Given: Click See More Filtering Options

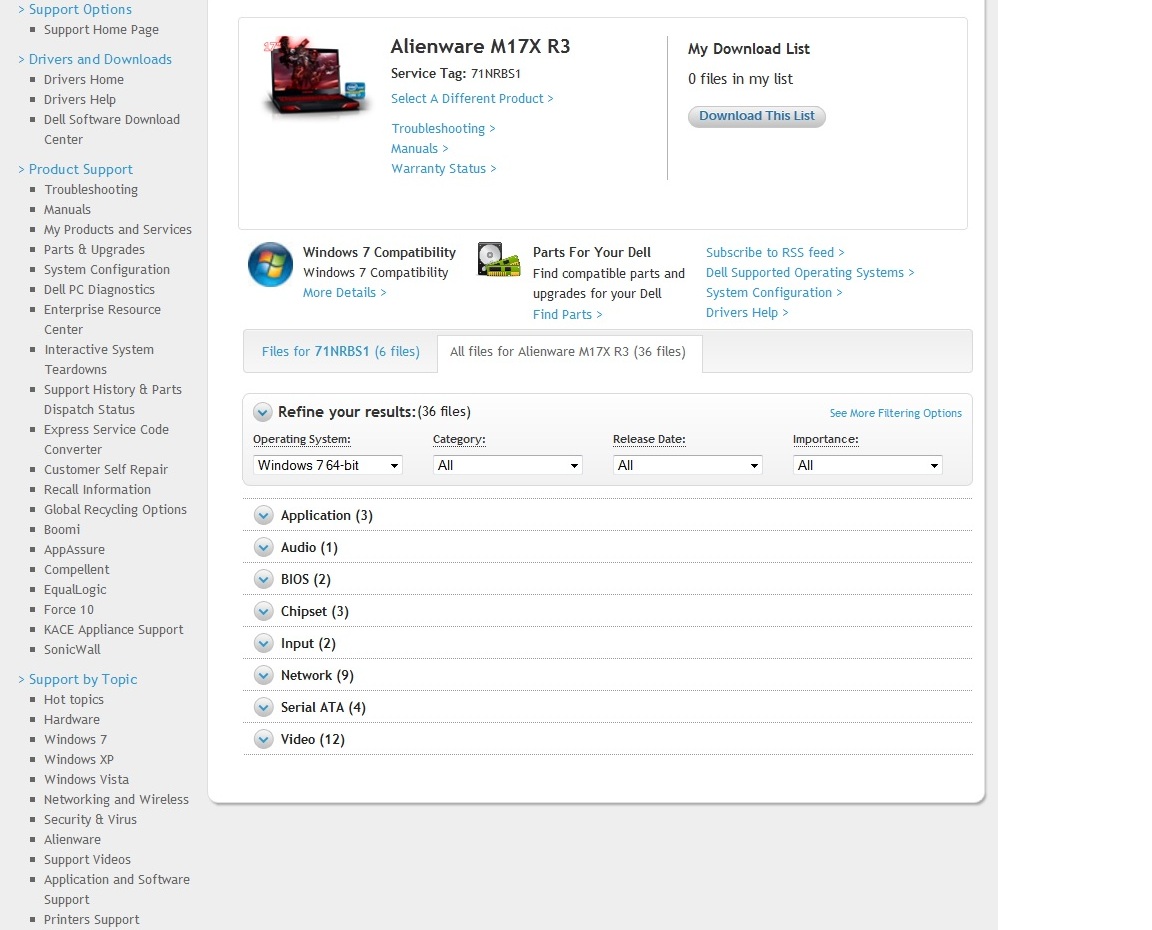Looking at the screenshot, I should tap(896, 413).
